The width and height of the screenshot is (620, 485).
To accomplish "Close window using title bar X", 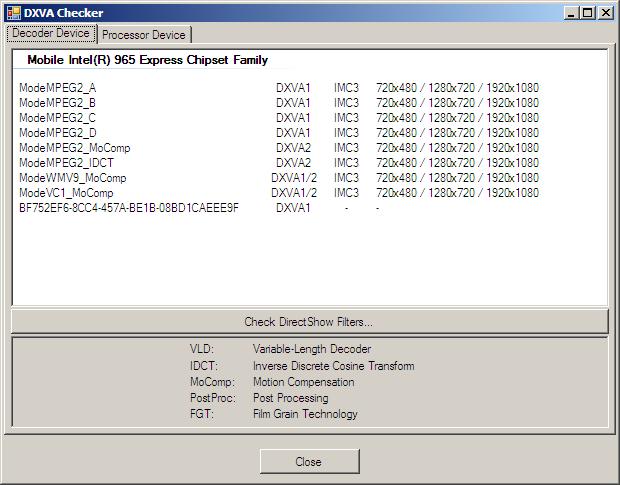I will click(605, 13).
